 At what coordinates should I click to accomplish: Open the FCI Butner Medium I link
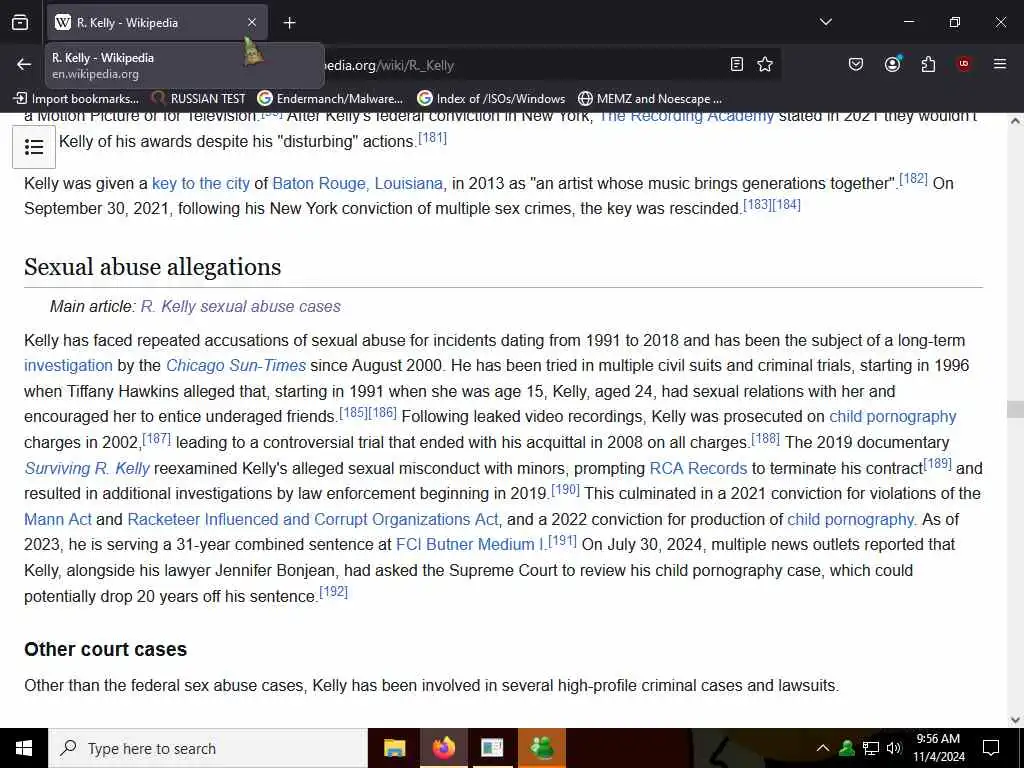470,544
